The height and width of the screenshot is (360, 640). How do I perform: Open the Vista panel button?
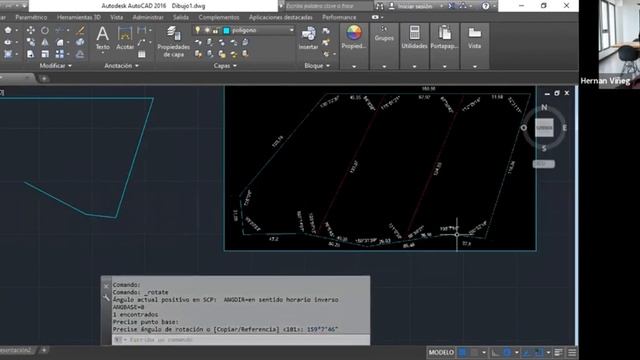474,38
